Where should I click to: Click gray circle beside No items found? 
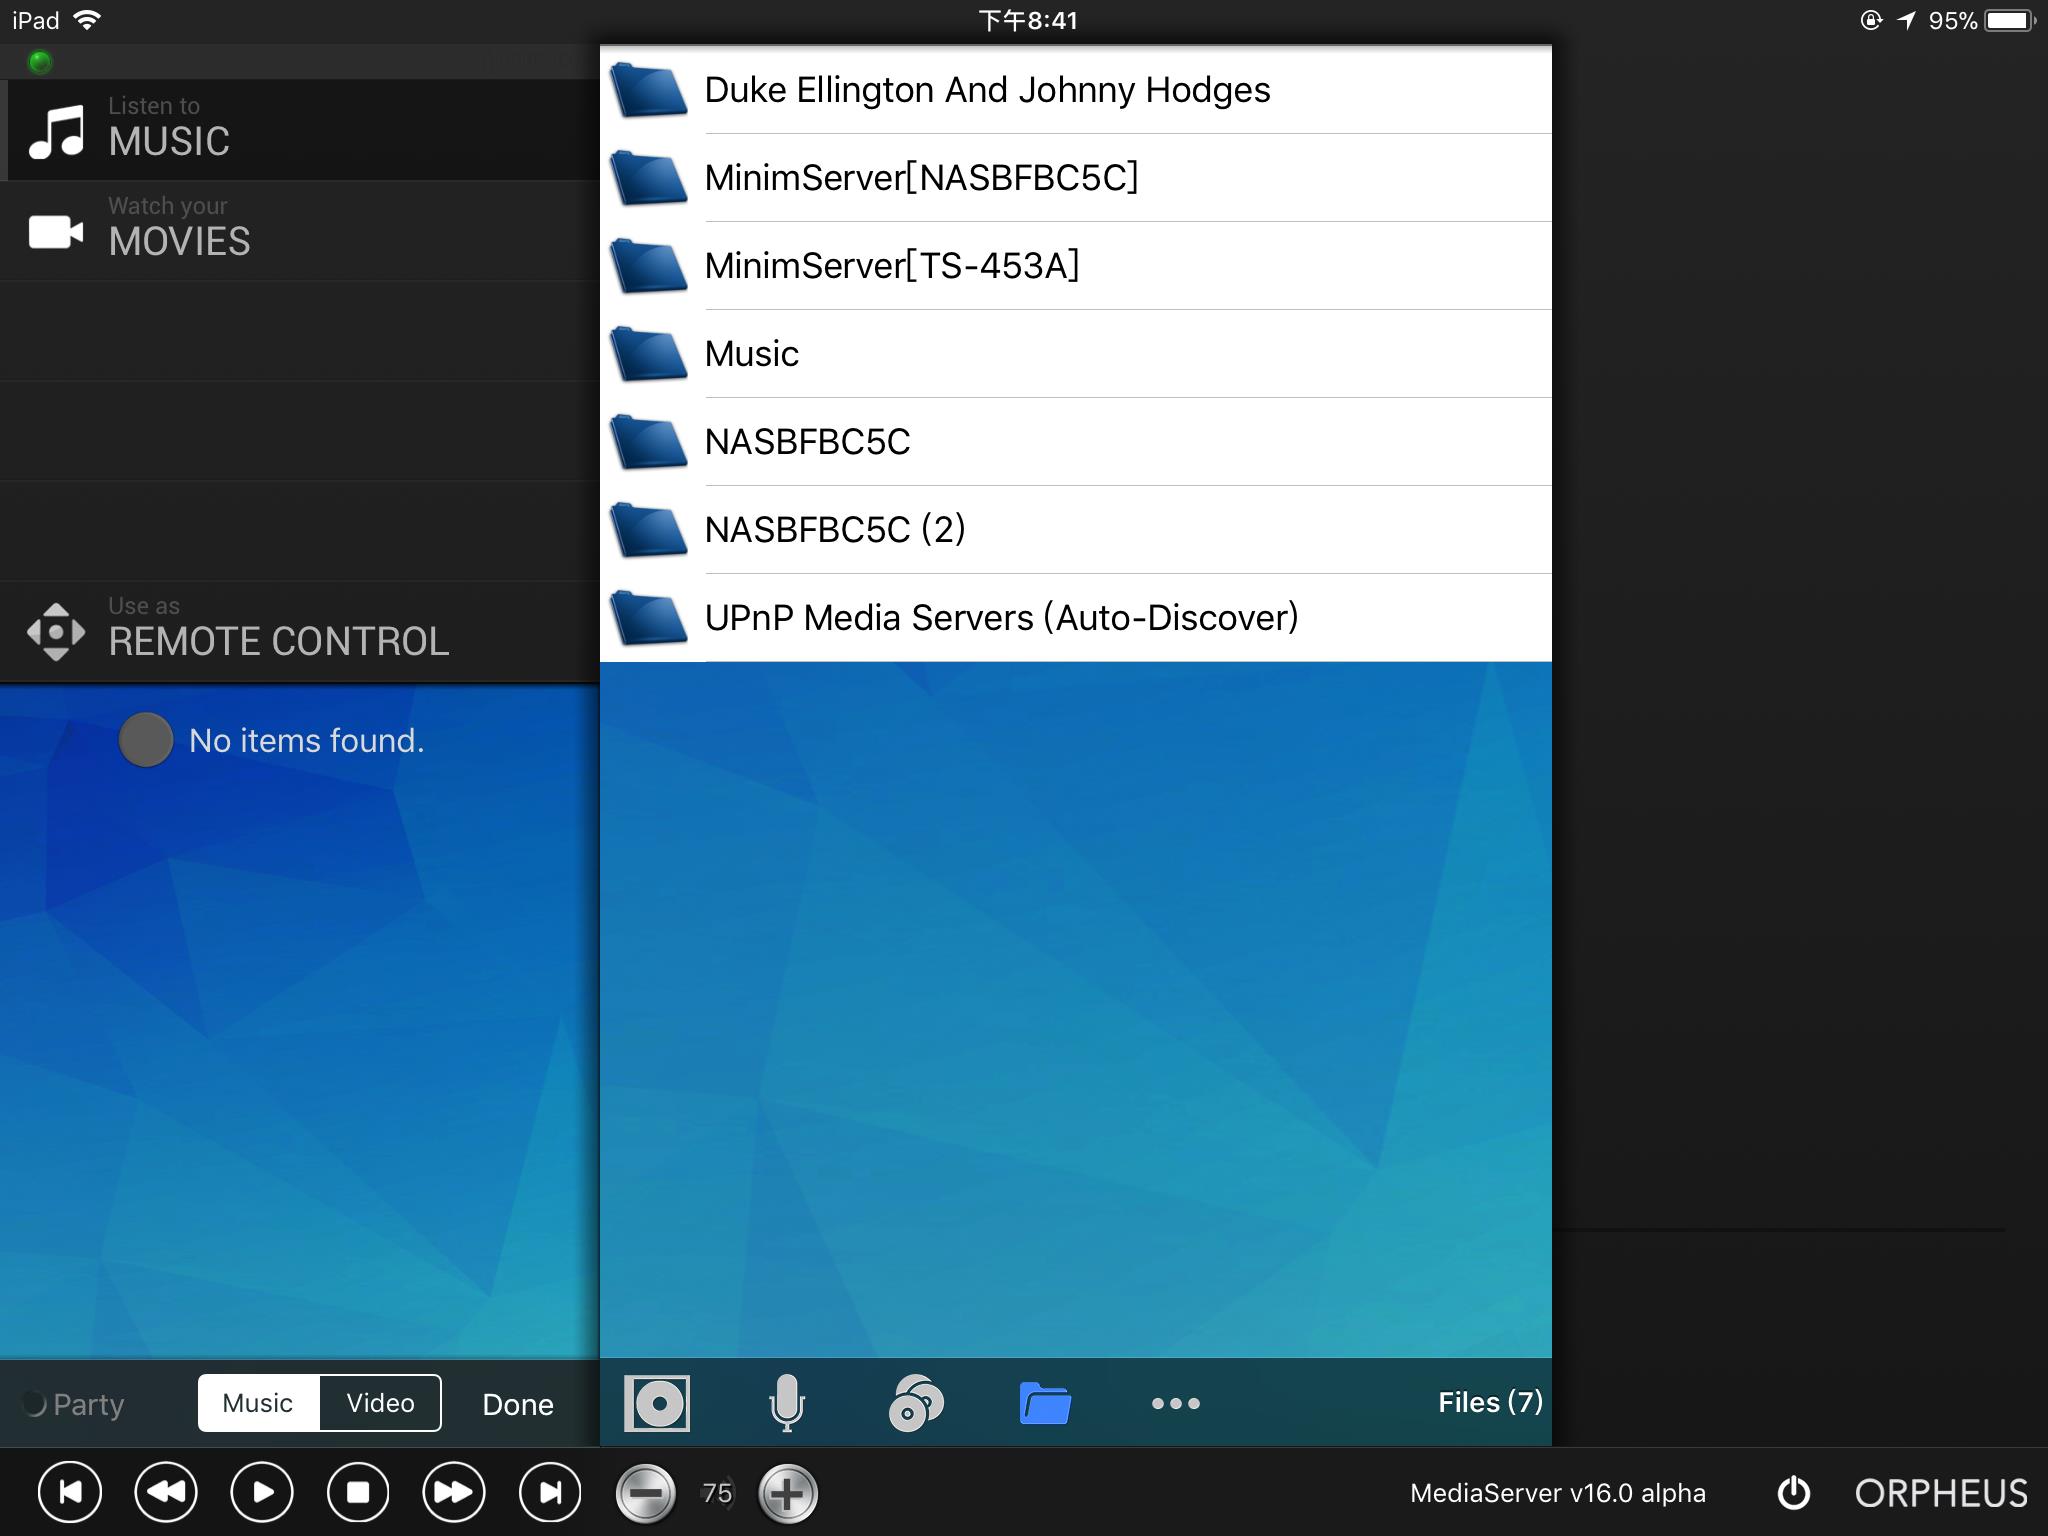coord(146,740)
